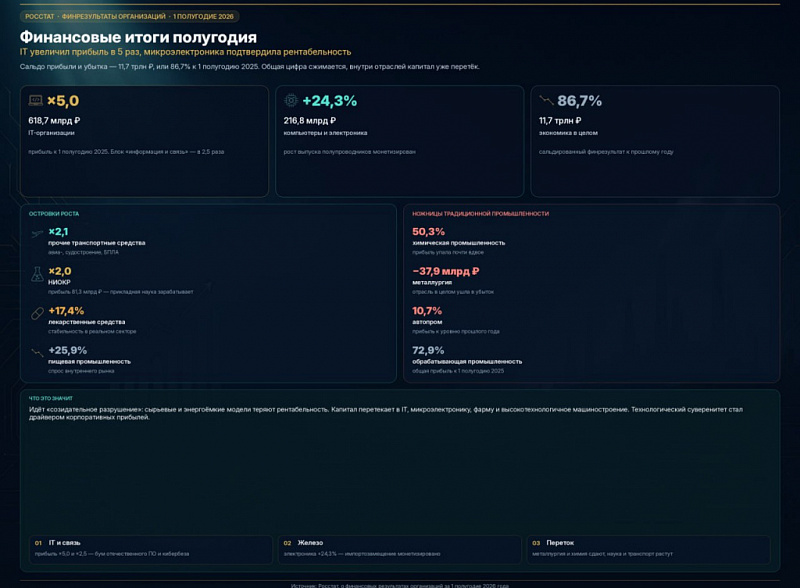Click the yellow subtitle about IT увеличил прибыль

tap(185, 52)
